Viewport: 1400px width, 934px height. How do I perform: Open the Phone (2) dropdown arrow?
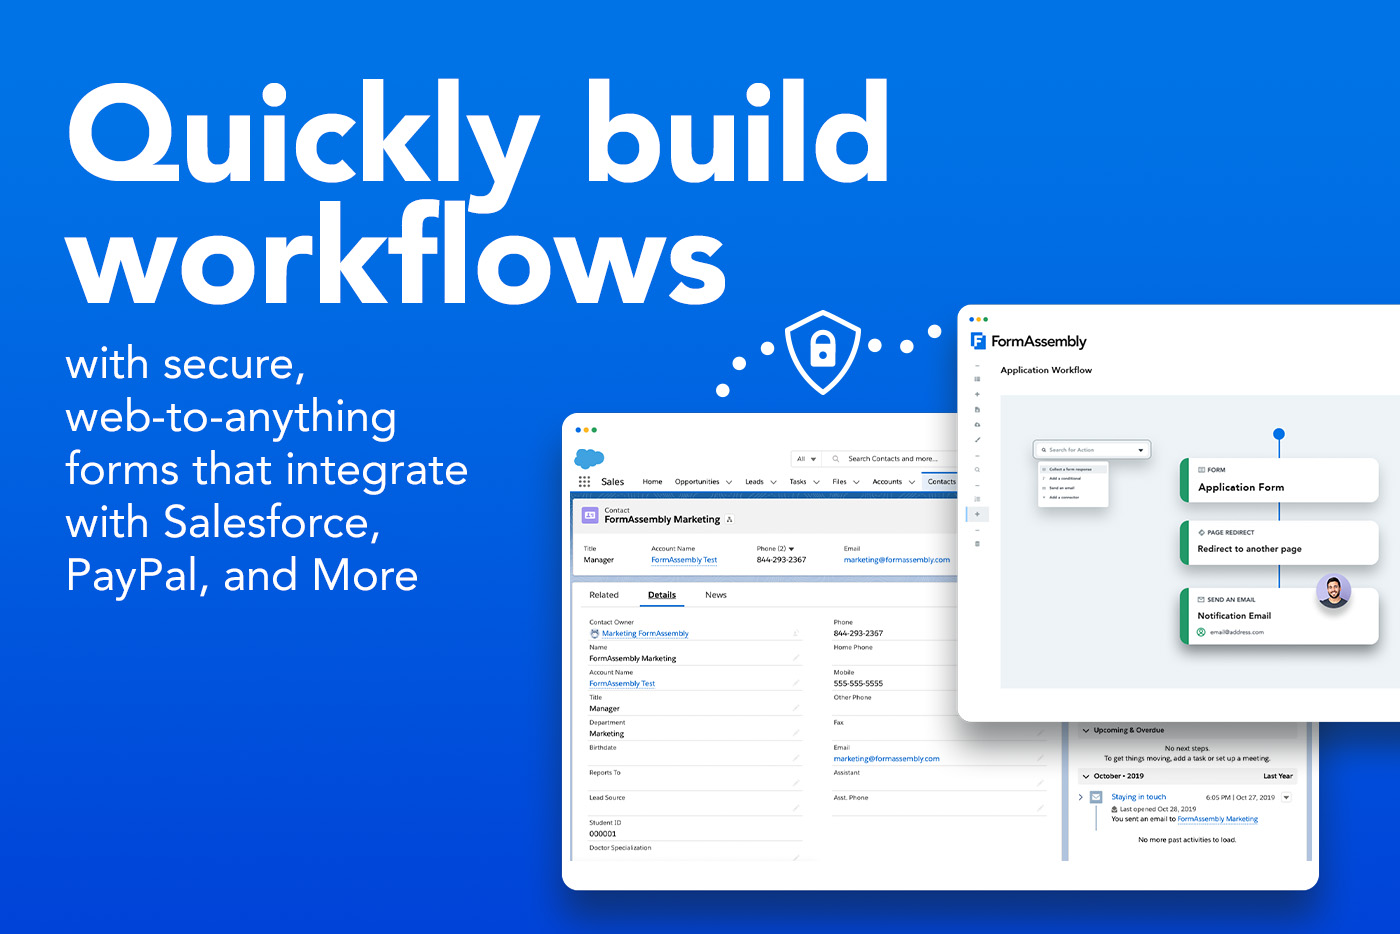[791, 549]
